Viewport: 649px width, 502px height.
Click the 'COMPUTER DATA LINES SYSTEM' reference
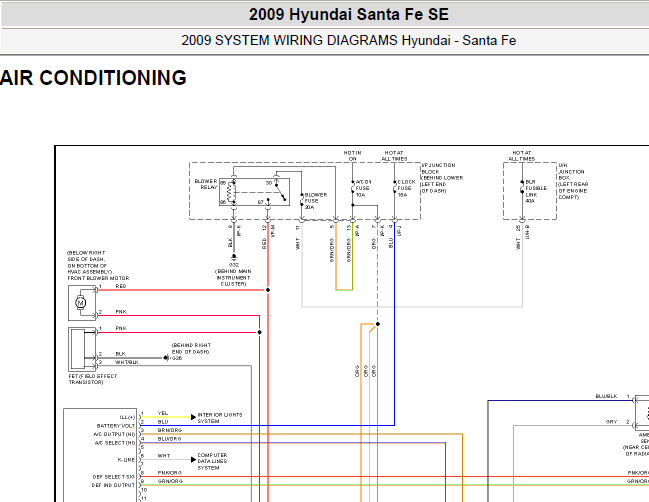(x=212, y=461)
